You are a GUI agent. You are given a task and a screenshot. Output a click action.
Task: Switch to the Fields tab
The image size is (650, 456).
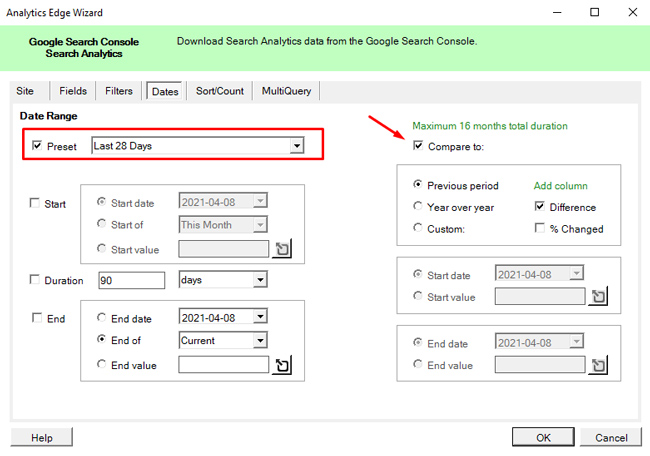point(73,91)
